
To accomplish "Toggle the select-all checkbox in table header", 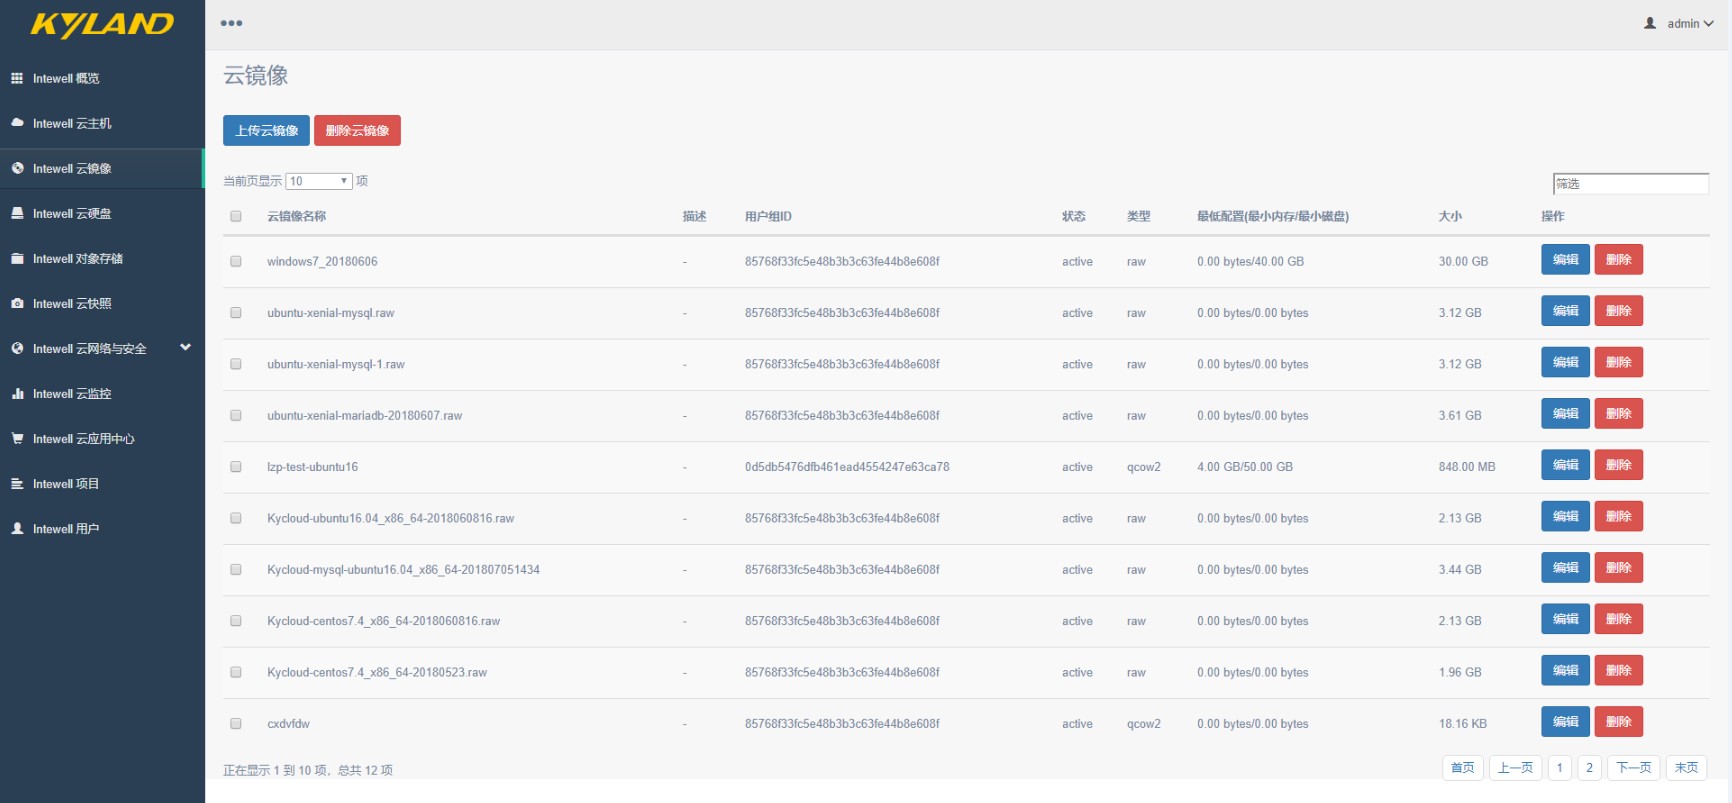I will pyautogui.click(x=236, y=216).
